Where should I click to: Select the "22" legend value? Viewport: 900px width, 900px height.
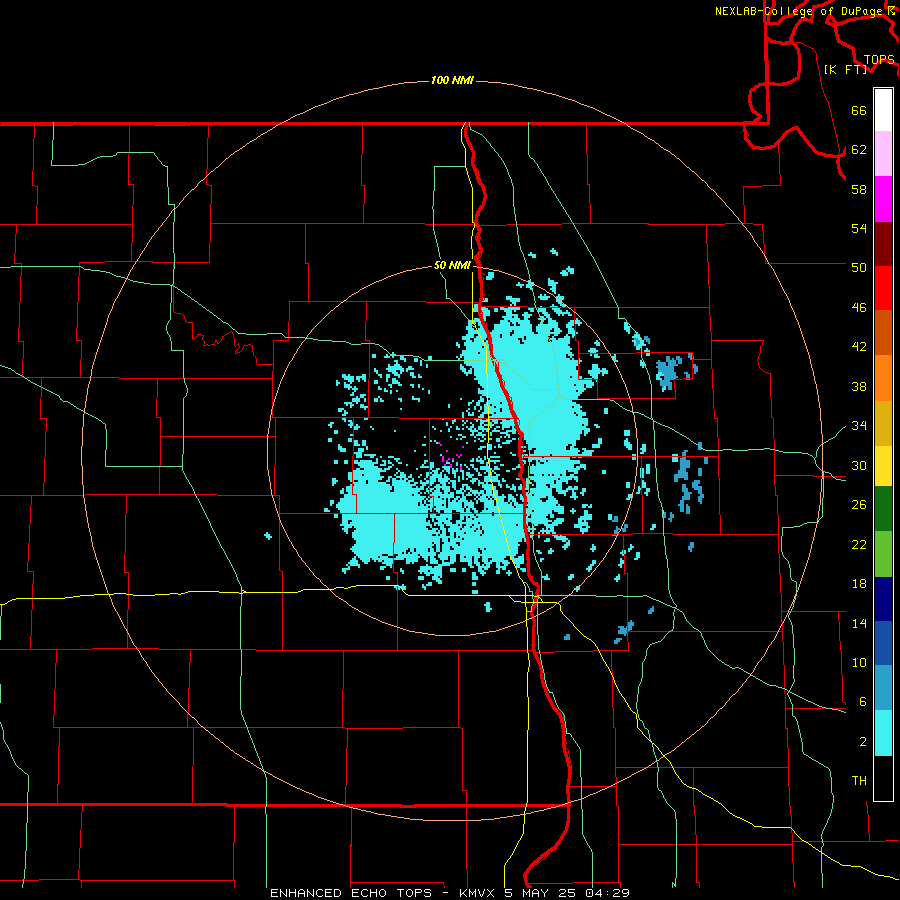(x=859, y=544)
